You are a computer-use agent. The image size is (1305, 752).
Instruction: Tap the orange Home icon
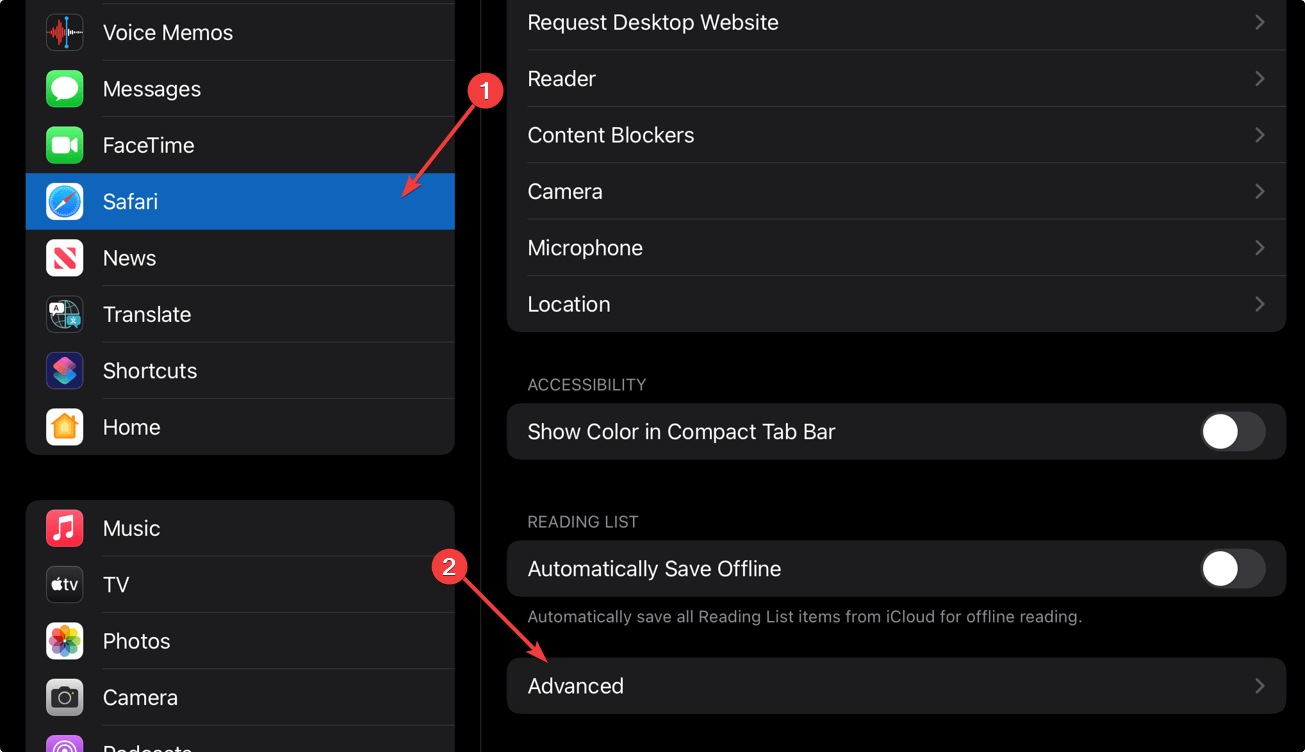(x=65, y=427)
